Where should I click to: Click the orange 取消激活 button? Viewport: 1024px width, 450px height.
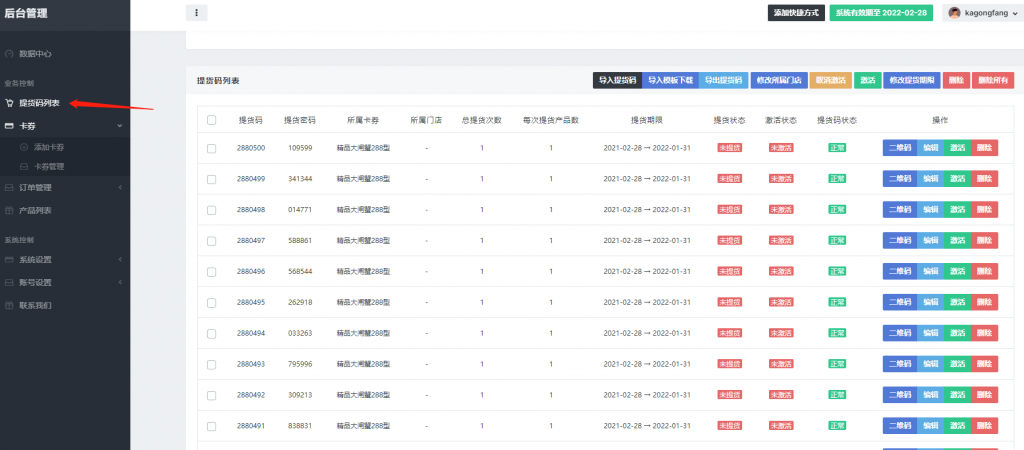click(x=830, y=80)
